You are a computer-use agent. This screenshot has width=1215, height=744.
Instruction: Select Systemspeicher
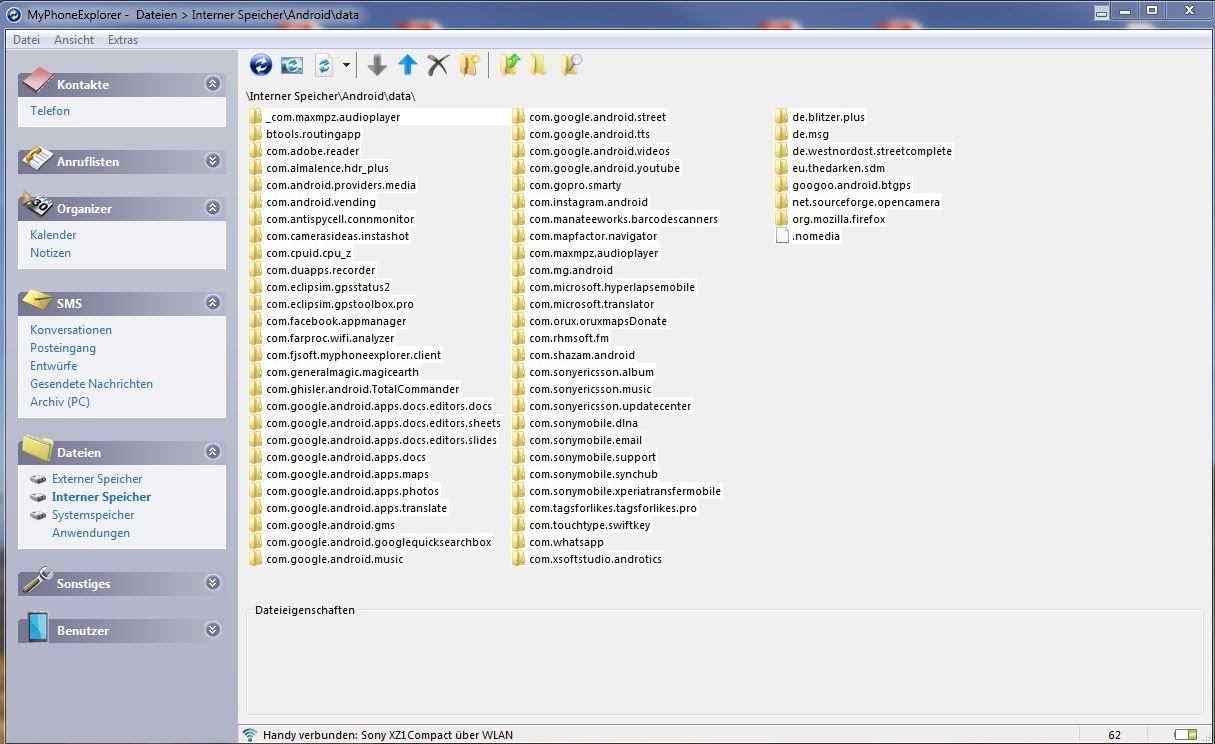point(93,515)
